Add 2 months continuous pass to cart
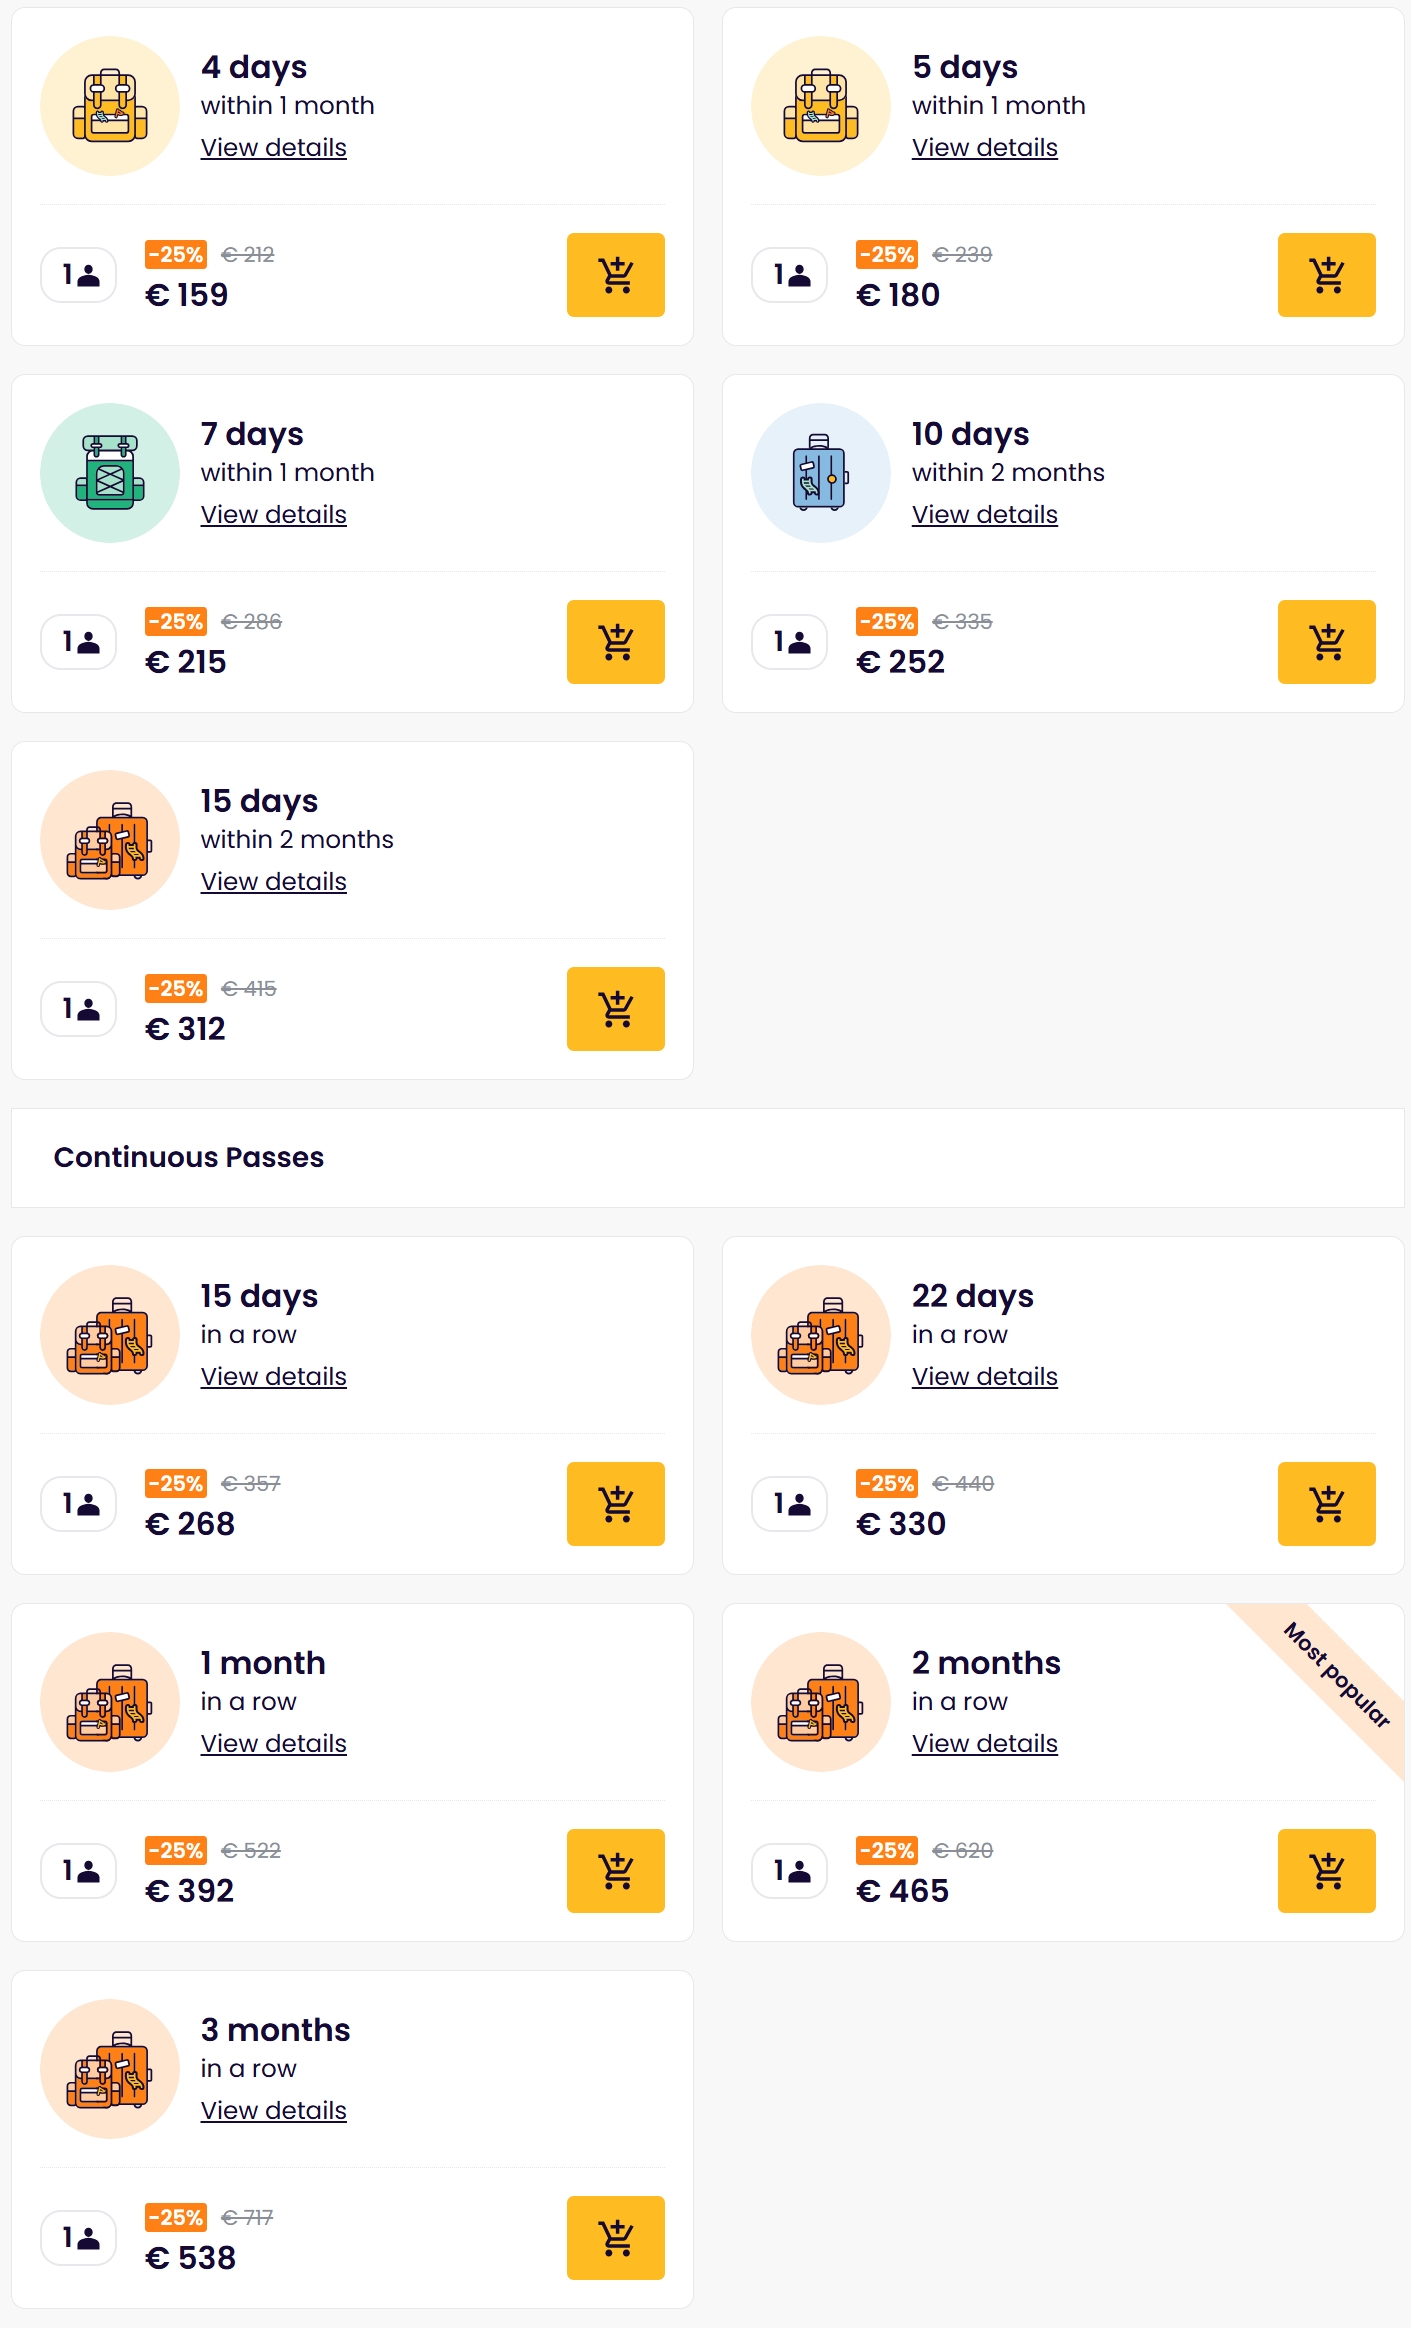This screenshot has height=2328, width=1411. 1326,1871
